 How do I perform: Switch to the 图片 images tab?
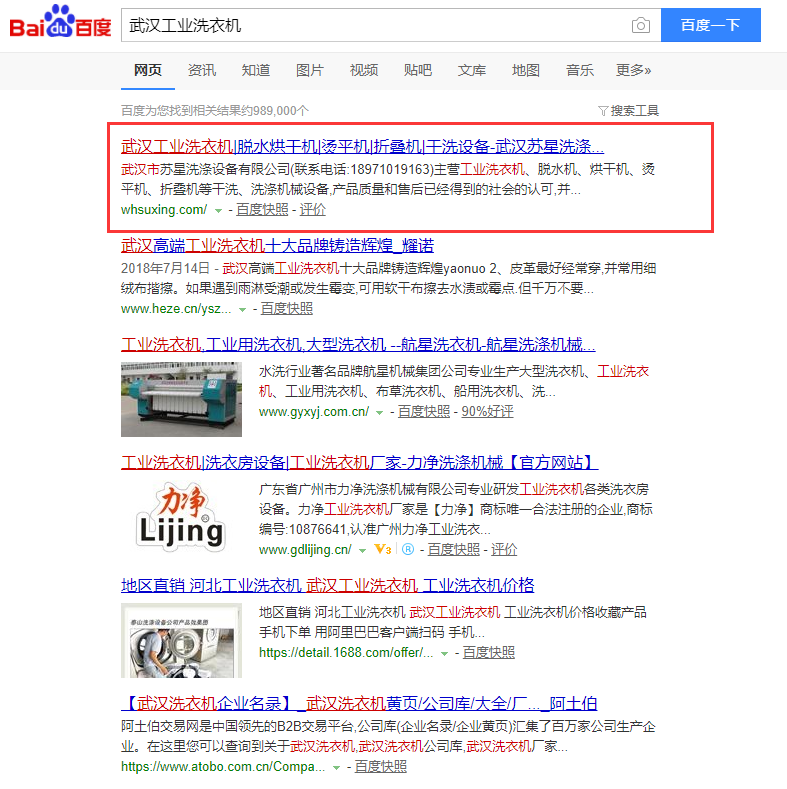point(309,70)
